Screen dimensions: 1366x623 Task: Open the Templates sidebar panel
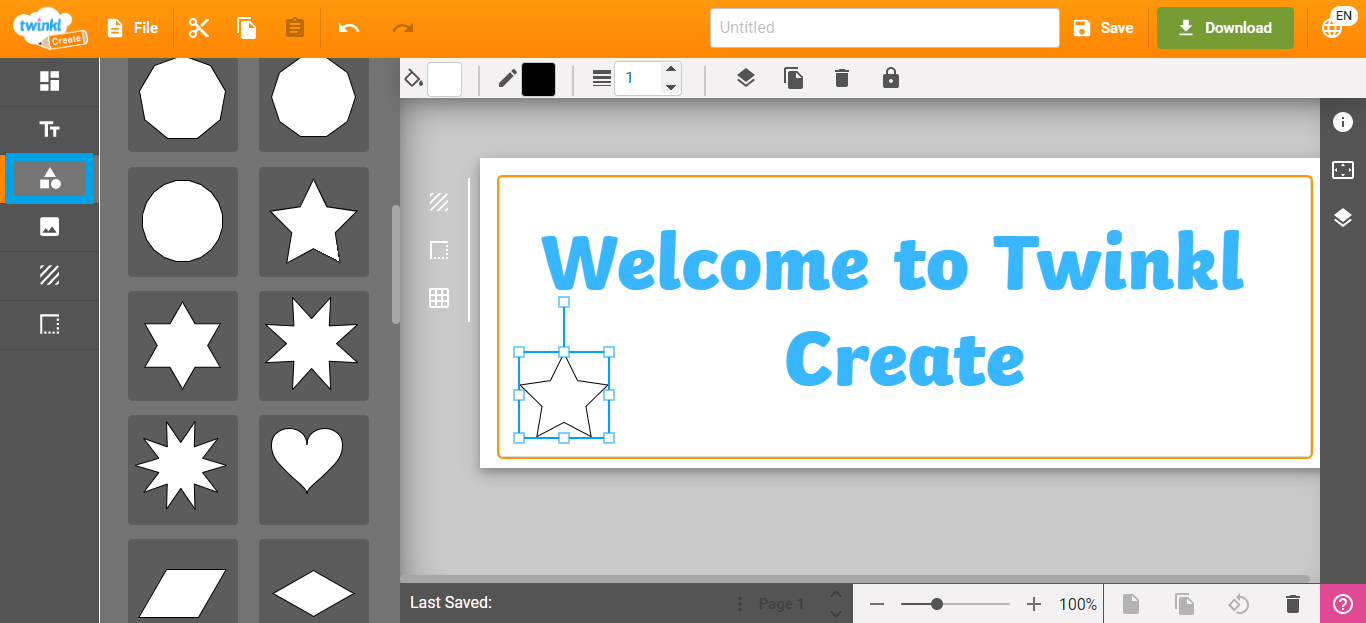49,81
